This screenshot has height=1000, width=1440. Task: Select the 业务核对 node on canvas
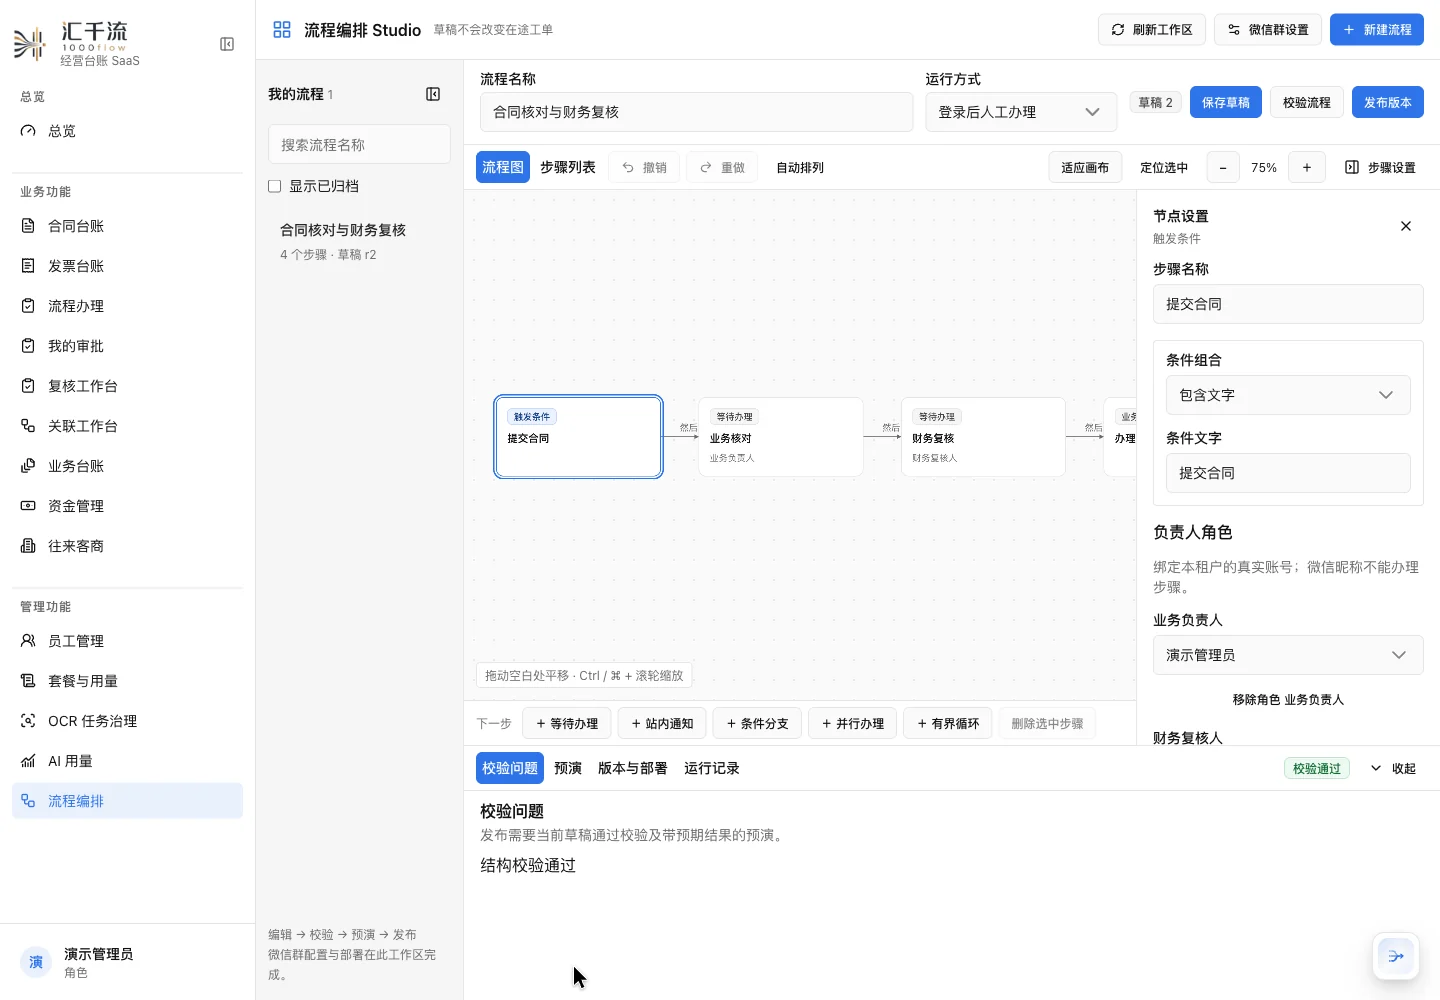(x=781, y=437)
